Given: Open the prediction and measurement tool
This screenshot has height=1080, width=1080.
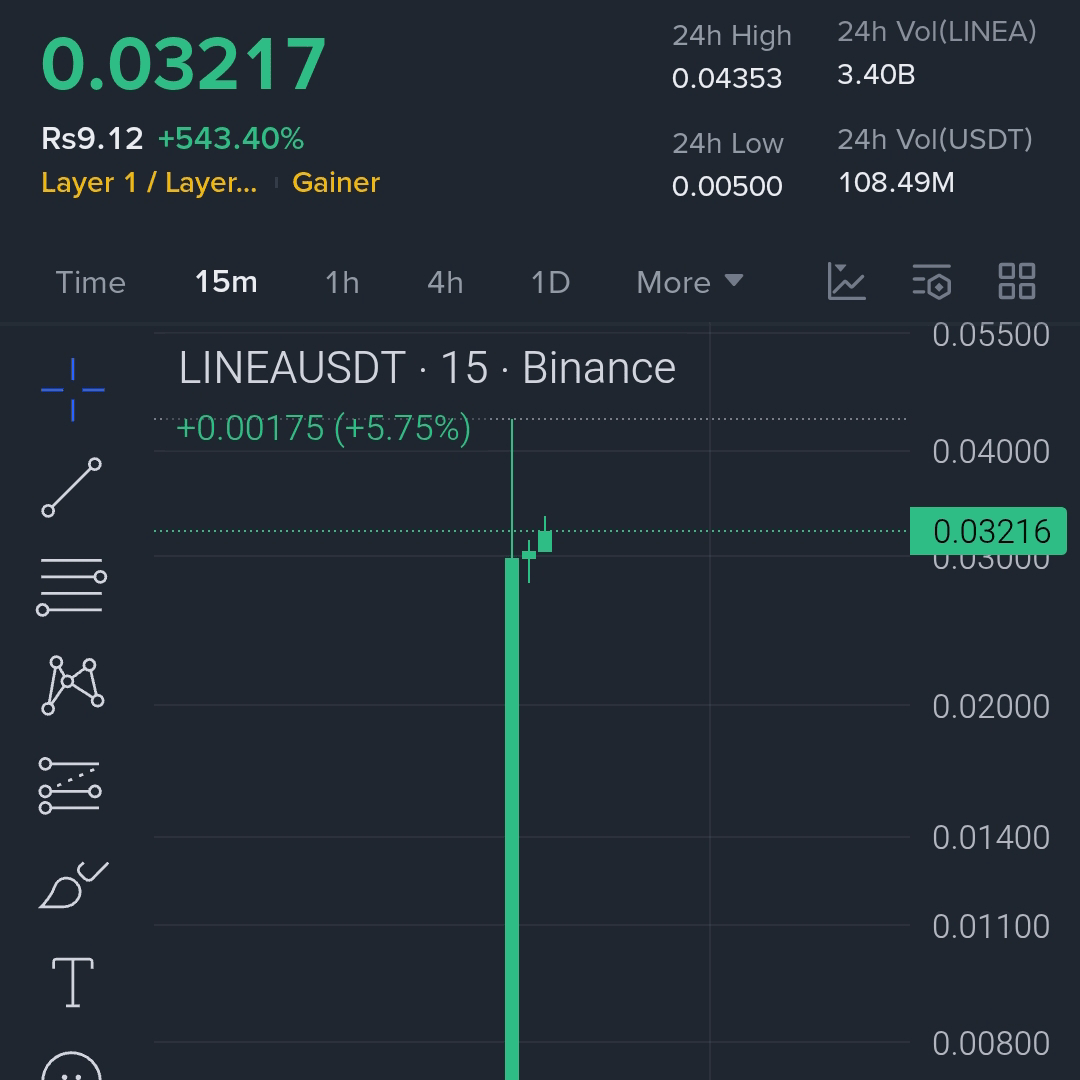Looking at the screenshot, I should pos(71,785).
